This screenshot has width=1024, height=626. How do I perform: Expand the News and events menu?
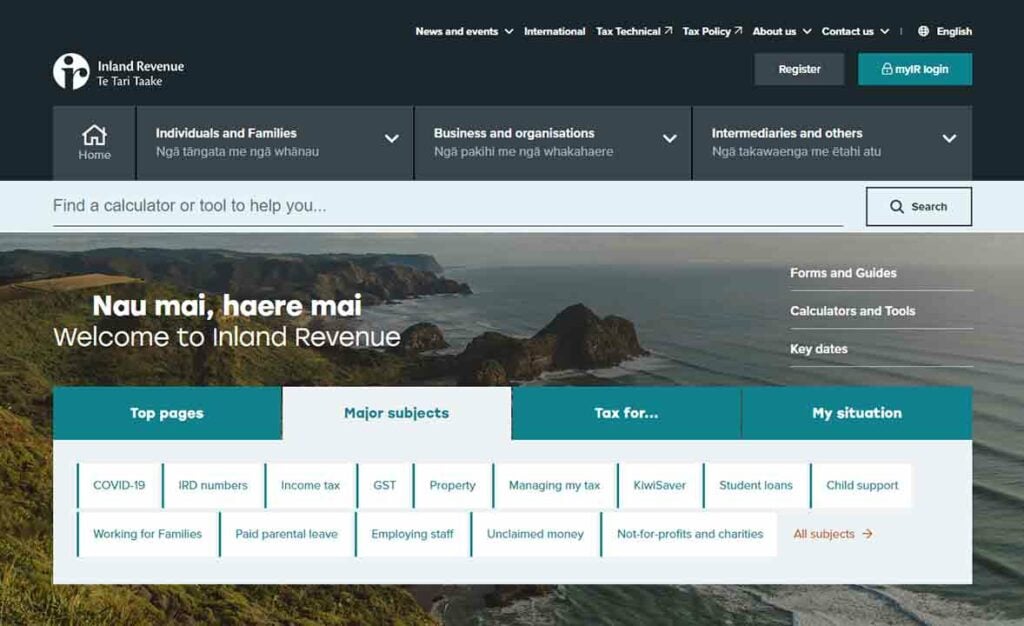(x=464, y=31)
